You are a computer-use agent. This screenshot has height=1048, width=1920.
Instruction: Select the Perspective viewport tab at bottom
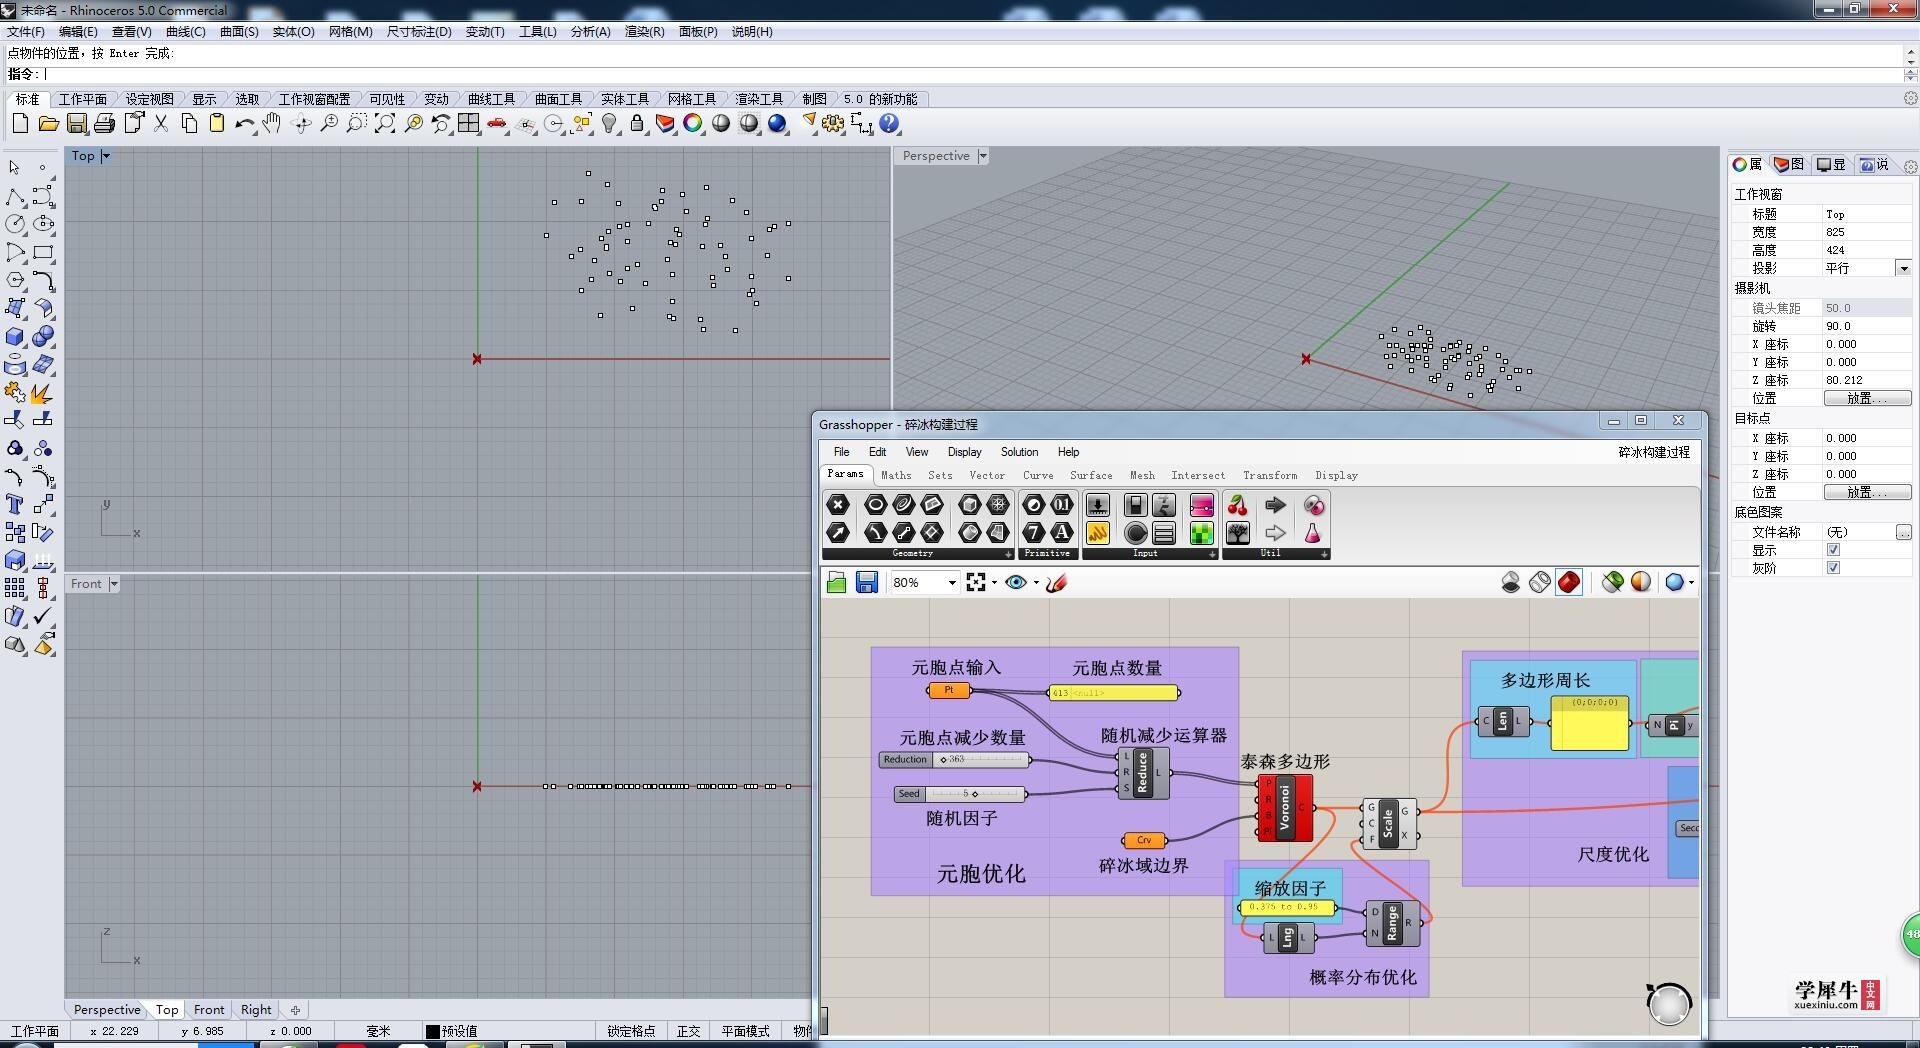107,1010
